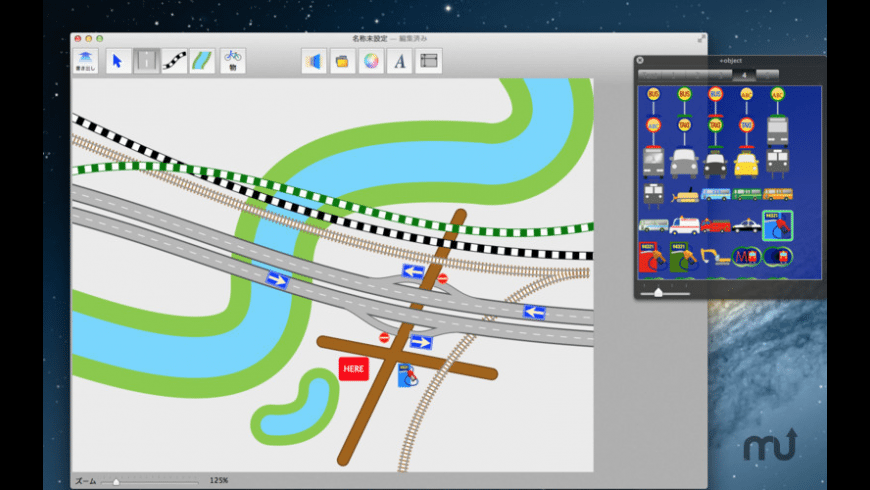Click the export button in the toolbar
This screenshot has width=870, height=490.
pyautogui.click(x=85, y=61)
